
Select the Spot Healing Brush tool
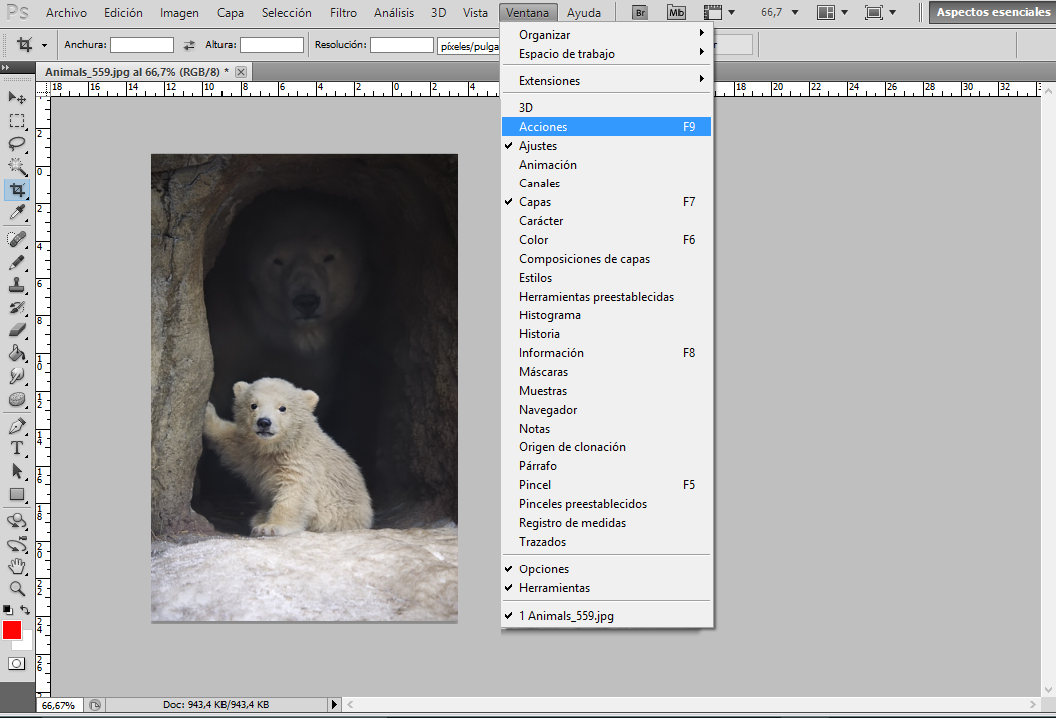coord(17,239)
